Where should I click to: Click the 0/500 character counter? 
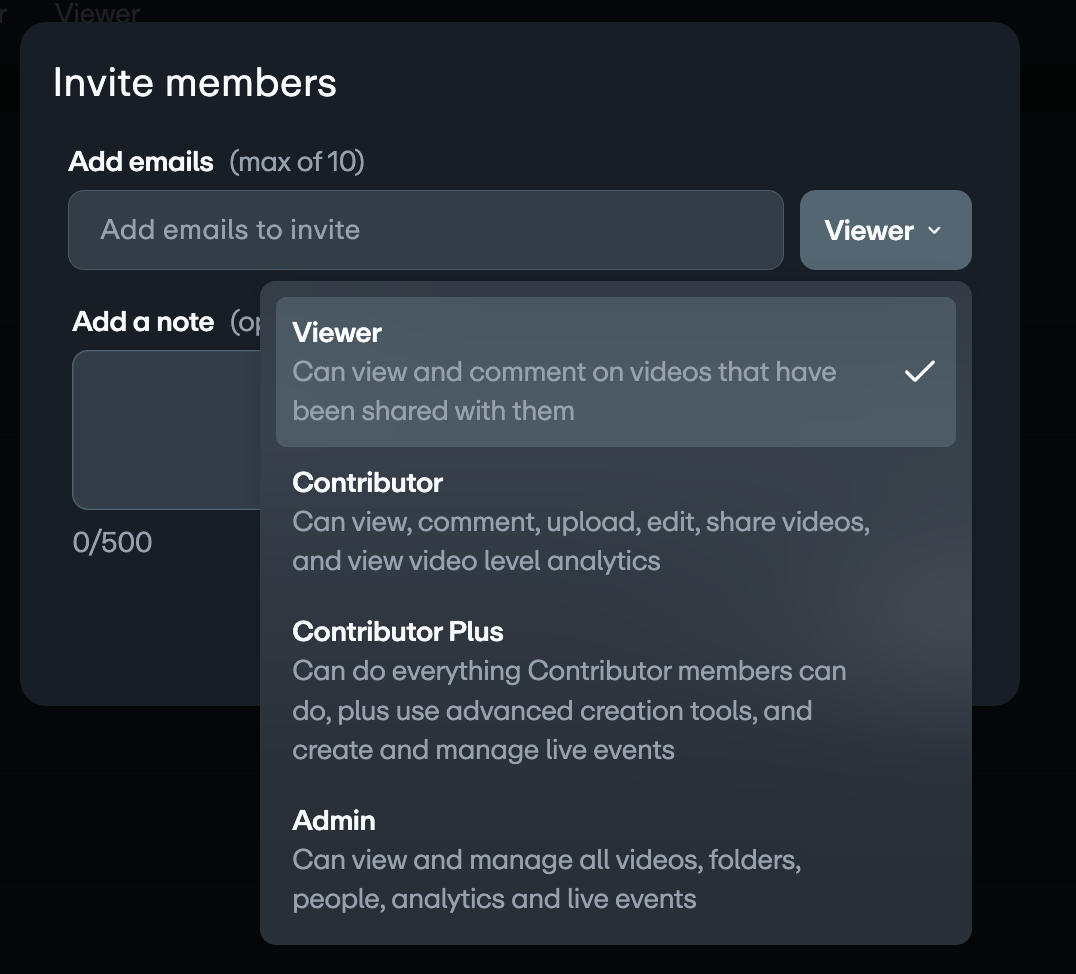[112, 543]
